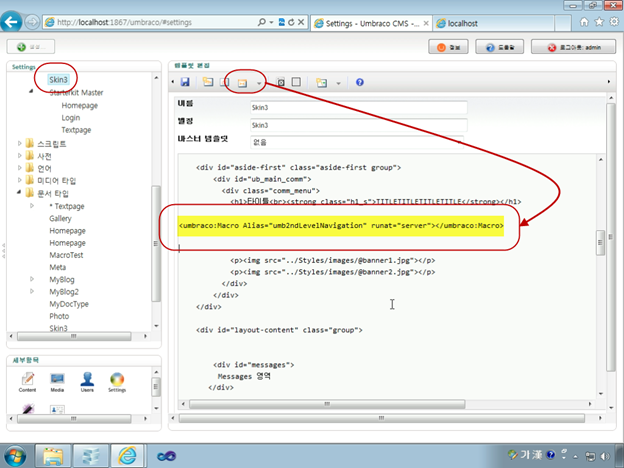This screenshot has width=624, height=468.
Task: Expand the 스크립트 folder
Action: point(20,143)
